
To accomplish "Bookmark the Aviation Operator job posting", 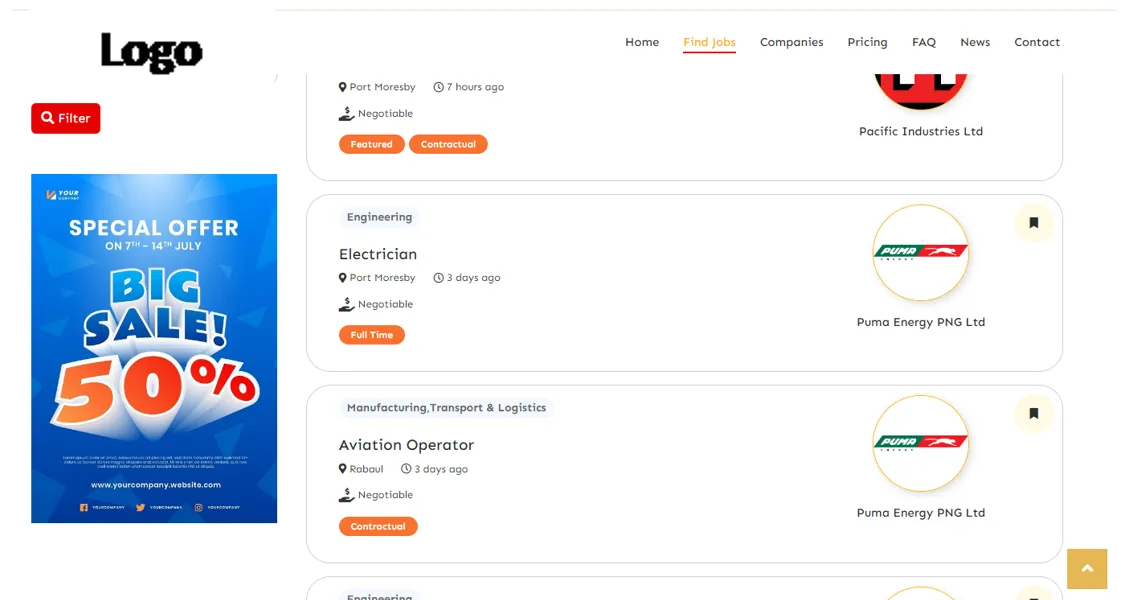I will (x=1034, y=413).
